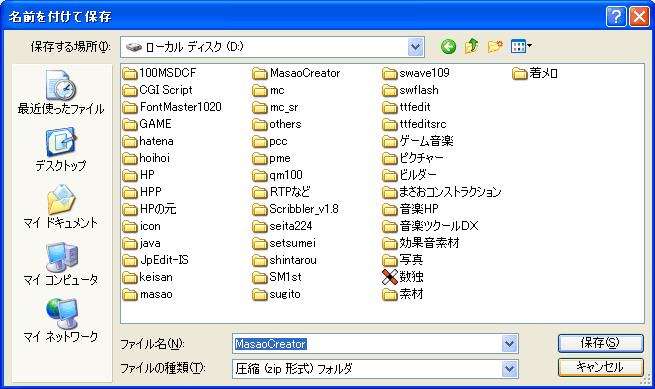Select the 100MSDCF folder
The image size is (655, 389).
pyautogui.click(x=160, y=73)
